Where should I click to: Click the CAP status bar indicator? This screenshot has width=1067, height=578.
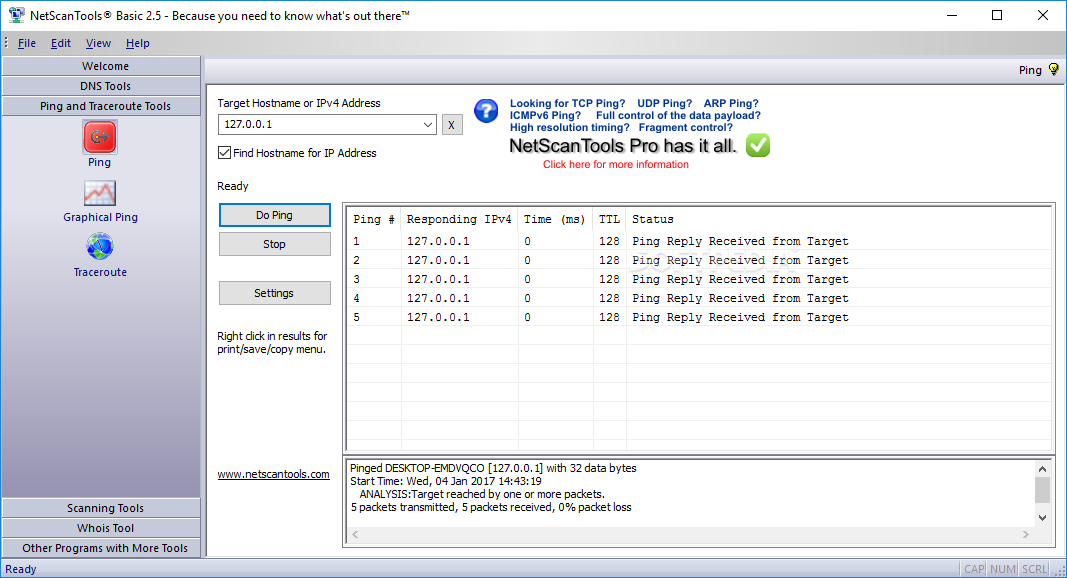tap(974, 569)
